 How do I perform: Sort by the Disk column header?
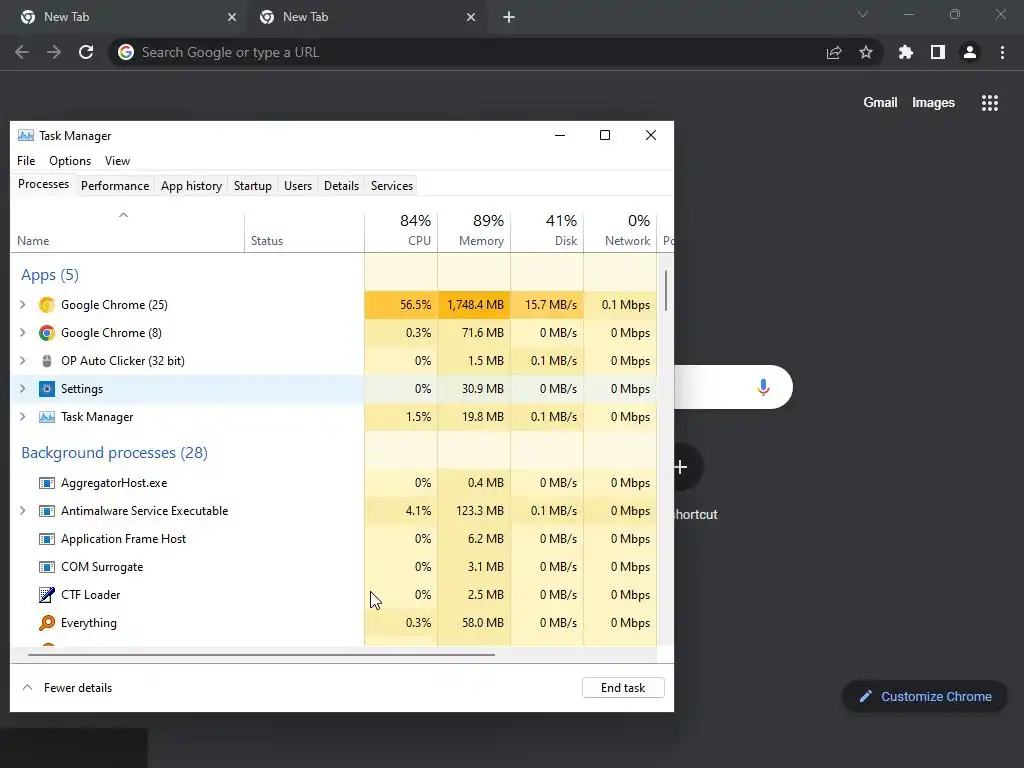(547, 231)
